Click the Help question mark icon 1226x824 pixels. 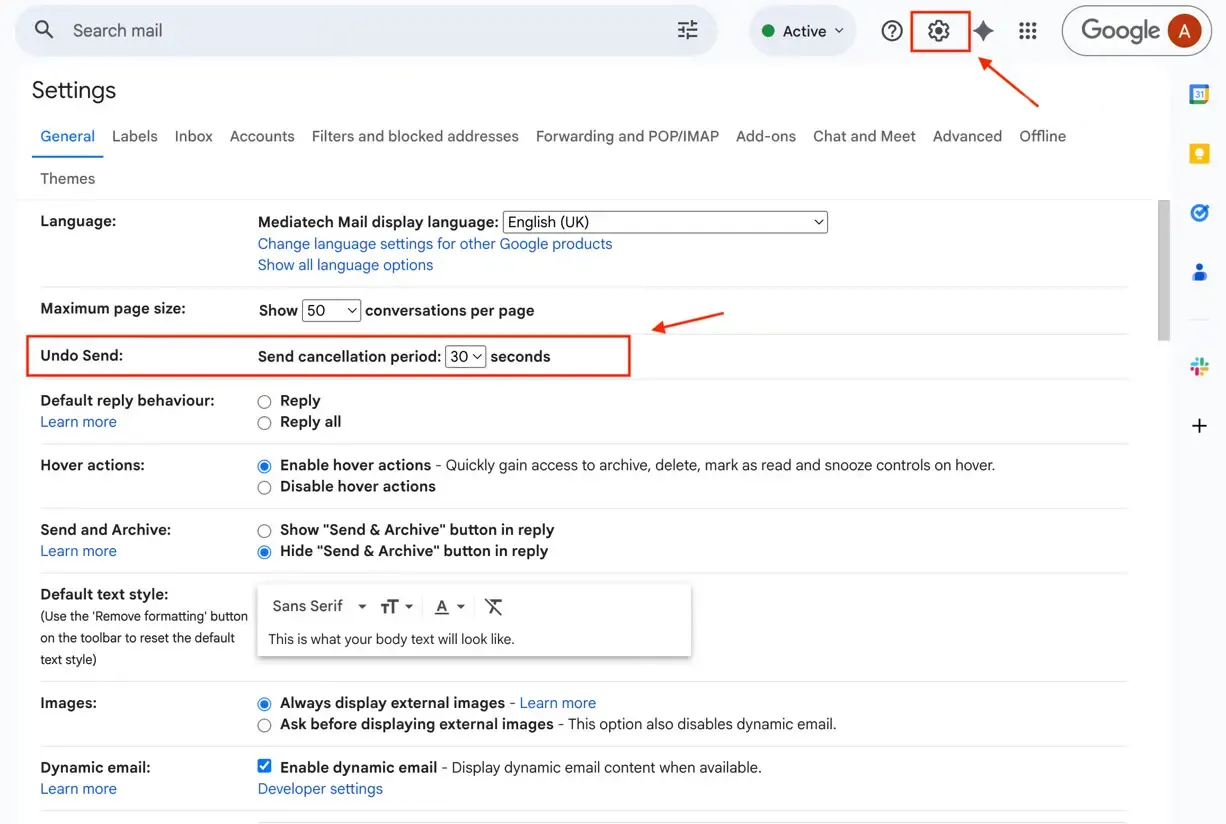891,31
